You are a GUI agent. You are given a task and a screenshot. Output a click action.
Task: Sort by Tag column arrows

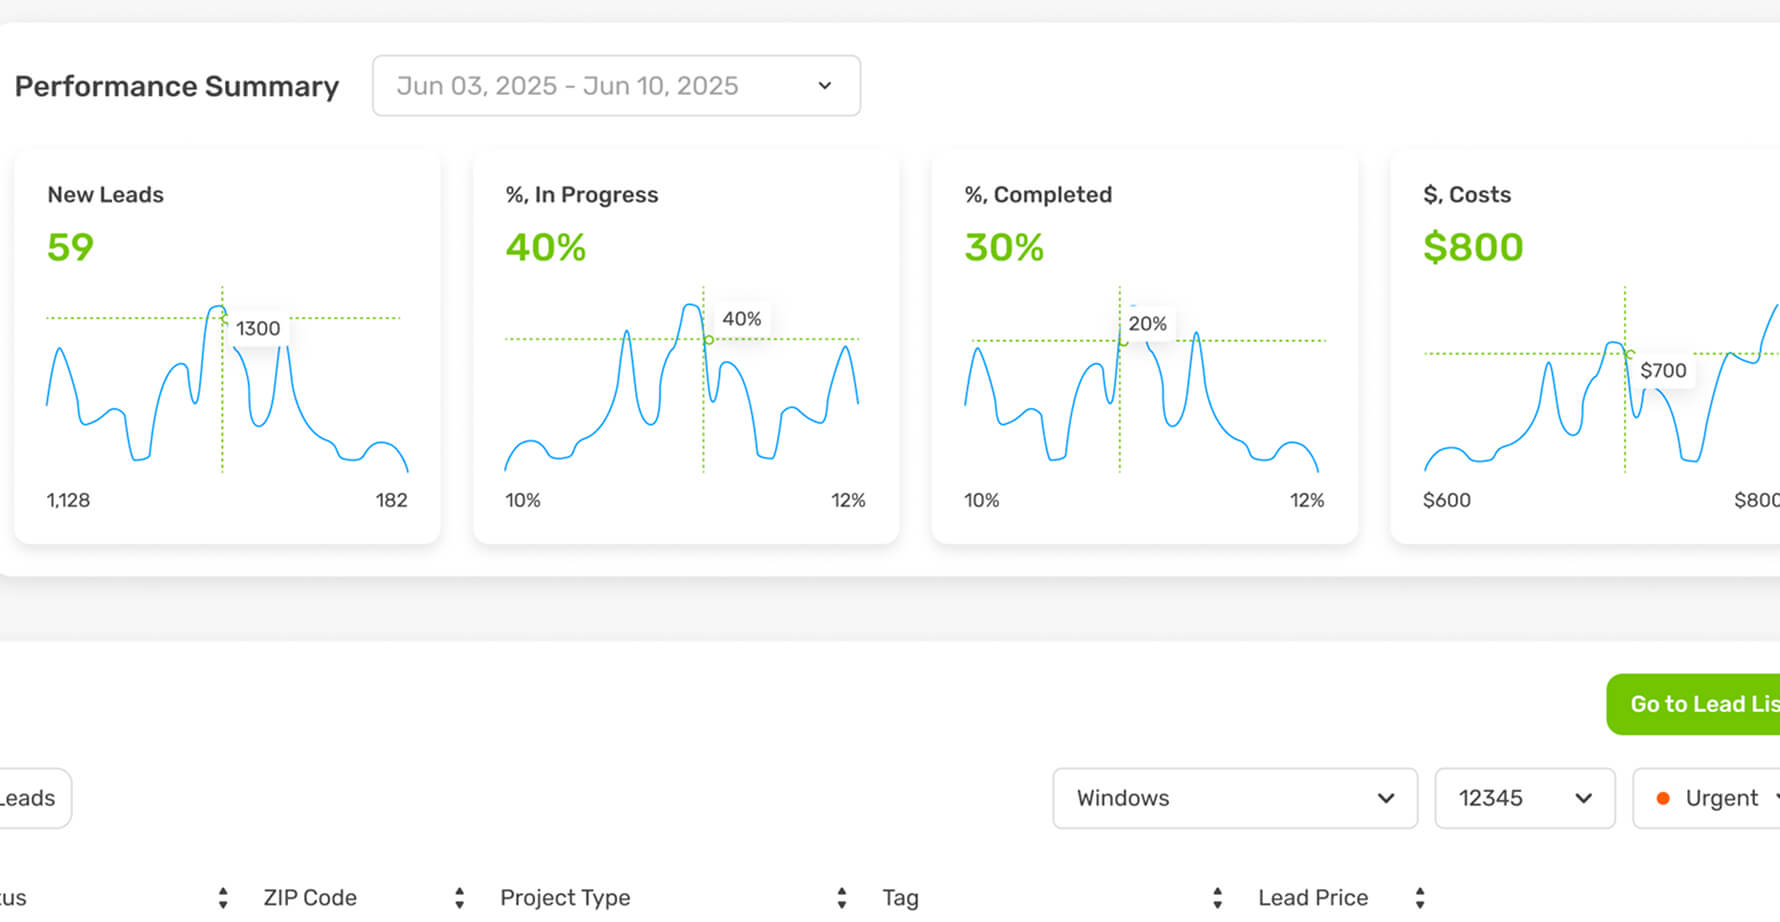click(1217, 898)
